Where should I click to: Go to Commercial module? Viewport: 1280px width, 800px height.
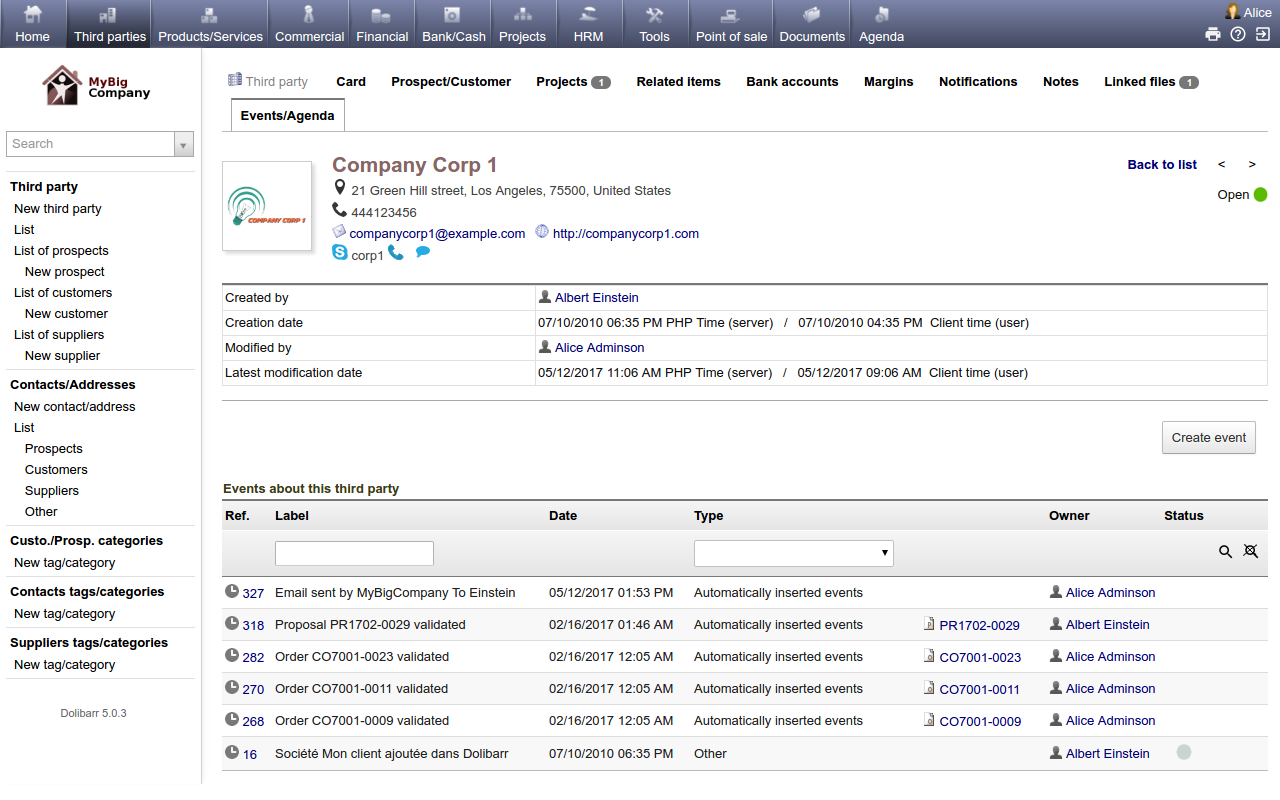(x=309, y=24)
